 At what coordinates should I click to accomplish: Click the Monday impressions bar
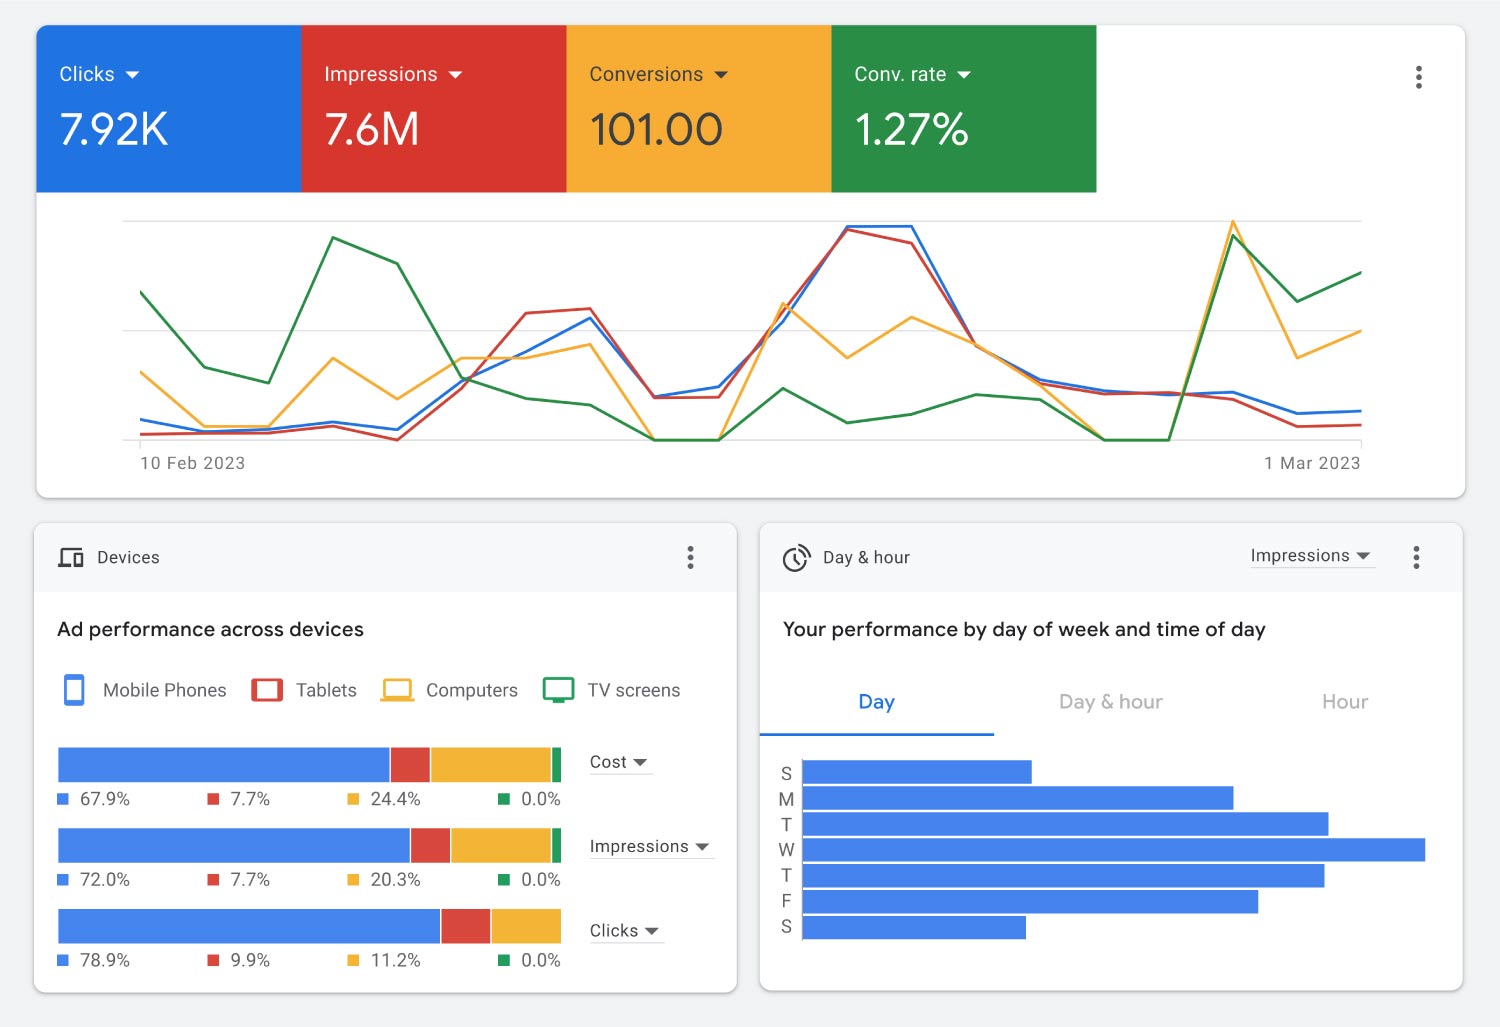click(1018, 798)
